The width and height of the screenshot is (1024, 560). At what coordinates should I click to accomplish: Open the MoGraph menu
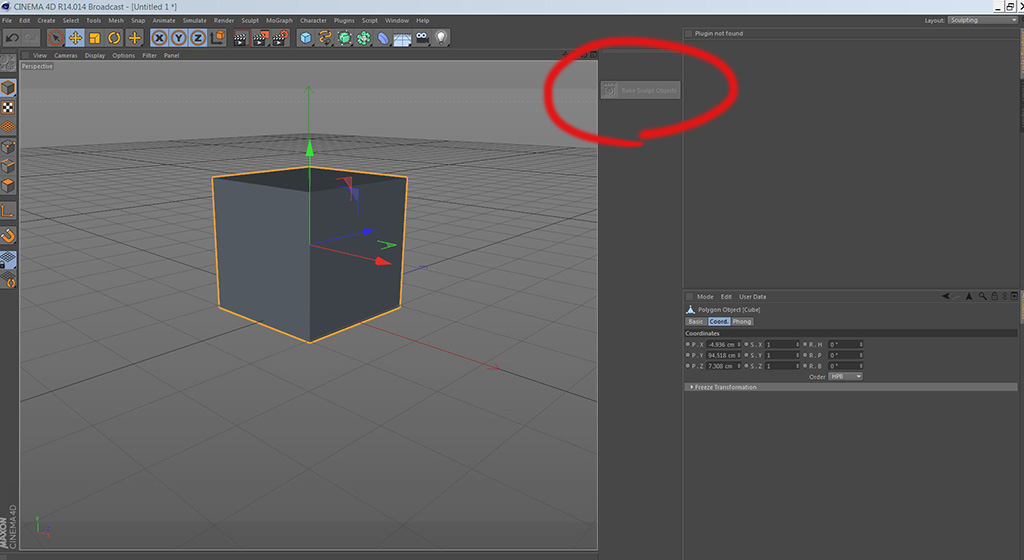280,20
